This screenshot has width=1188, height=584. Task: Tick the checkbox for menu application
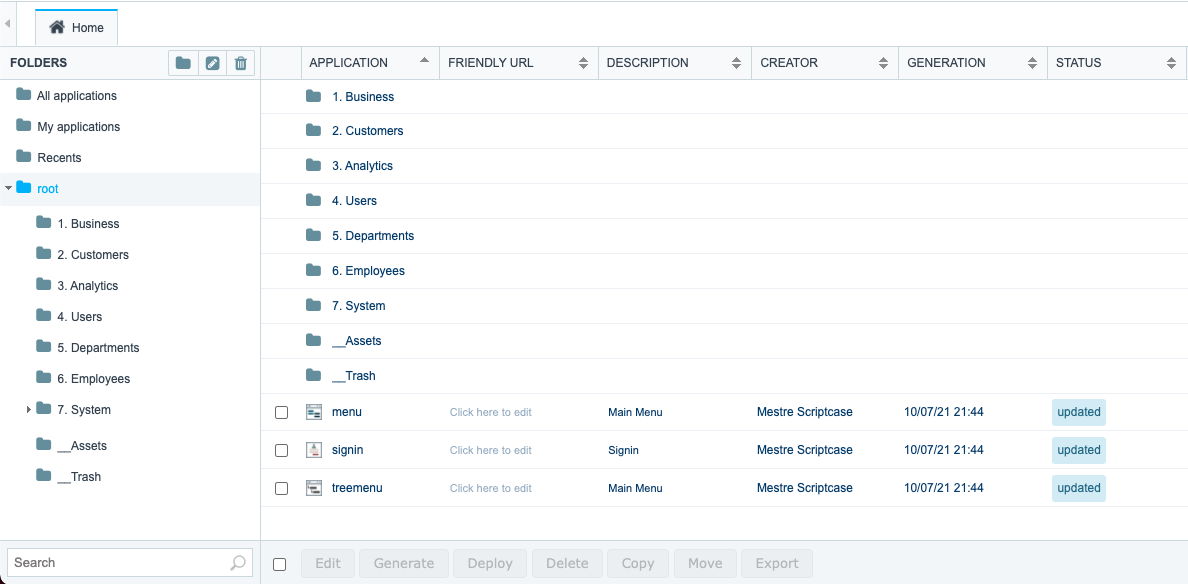tap(281, 413)
